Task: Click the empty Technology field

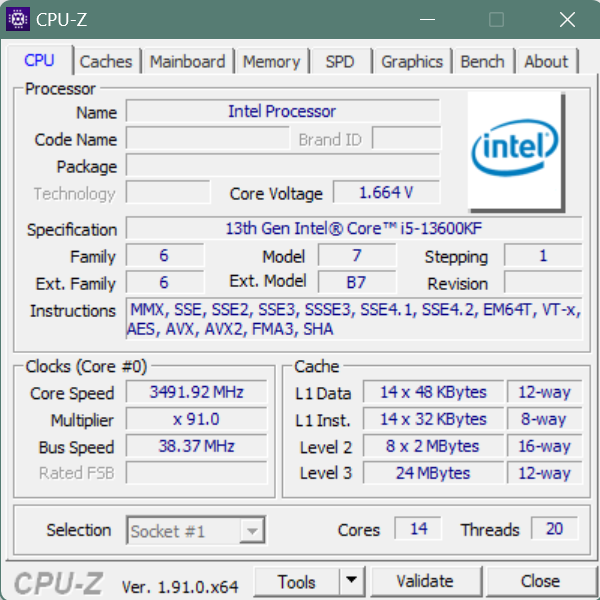Action: tap(168, 192)
